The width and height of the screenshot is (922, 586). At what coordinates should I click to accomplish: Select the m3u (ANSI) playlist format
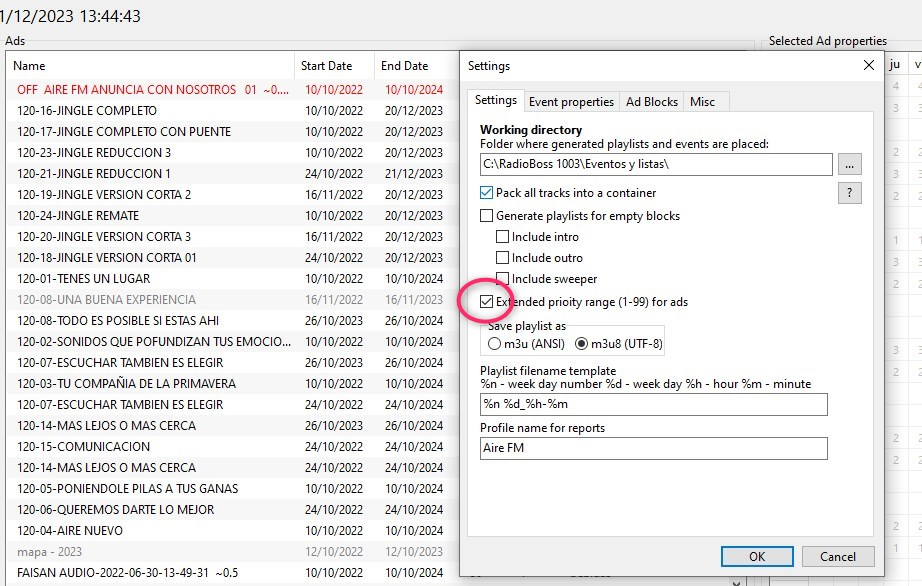point(495,344)
